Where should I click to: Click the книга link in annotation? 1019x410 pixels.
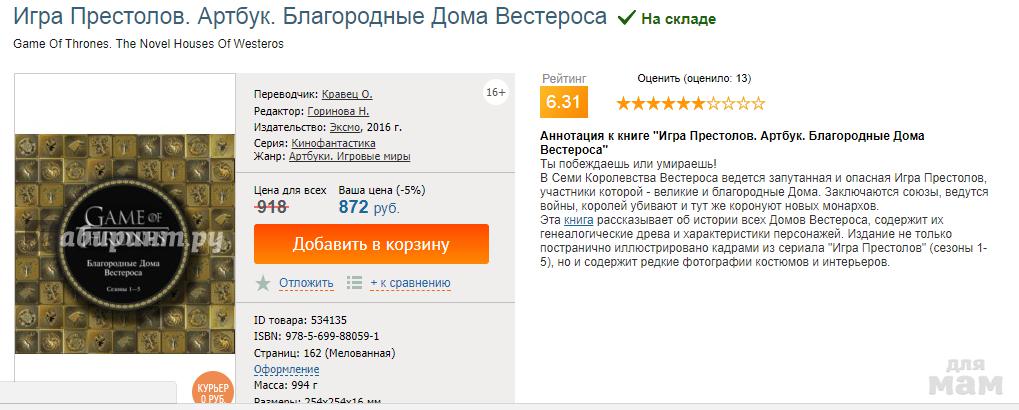pyautogui.click(x=579, y=218)
